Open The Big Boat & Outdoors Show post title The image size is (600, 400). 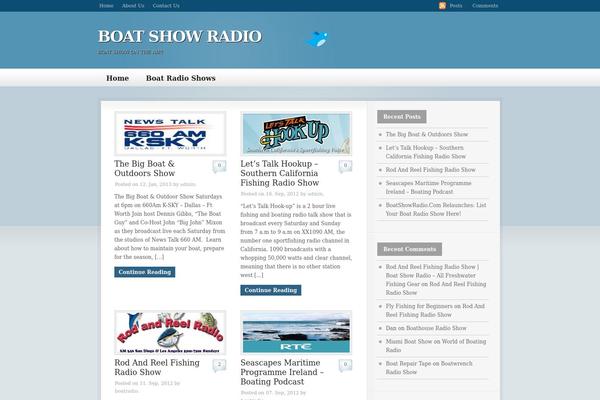pos(145,168)
